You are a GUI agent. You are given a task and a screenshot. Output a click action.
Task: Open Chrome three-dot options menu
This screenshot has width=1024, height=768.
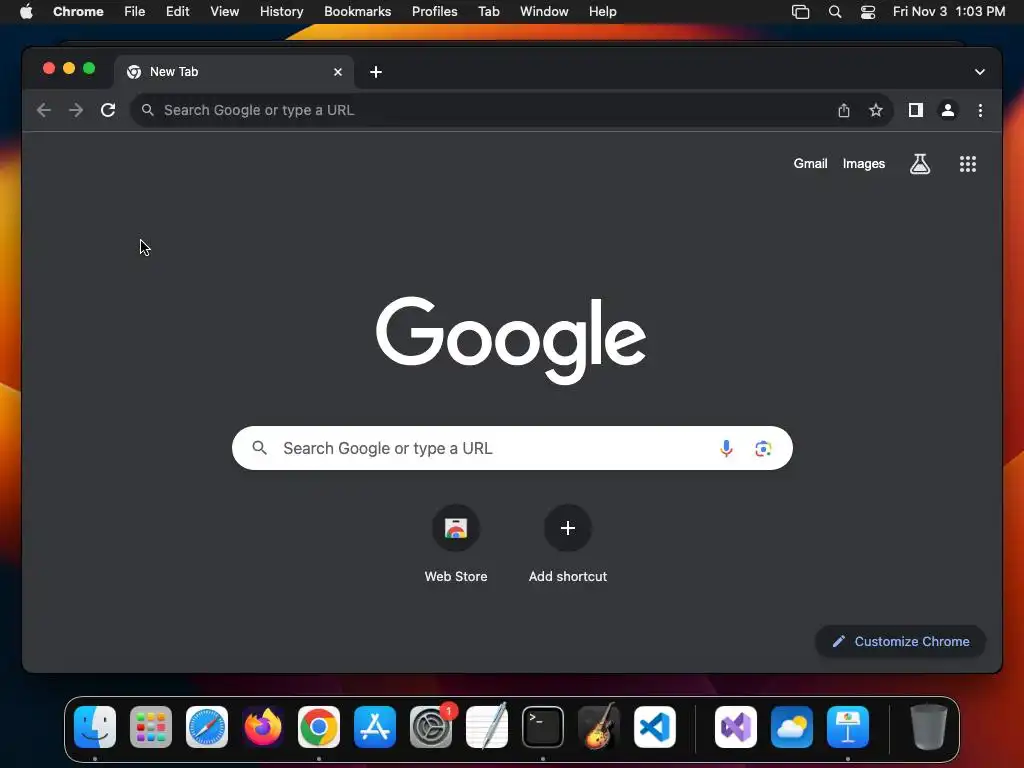pyautogui.click(x=980, y=110)
